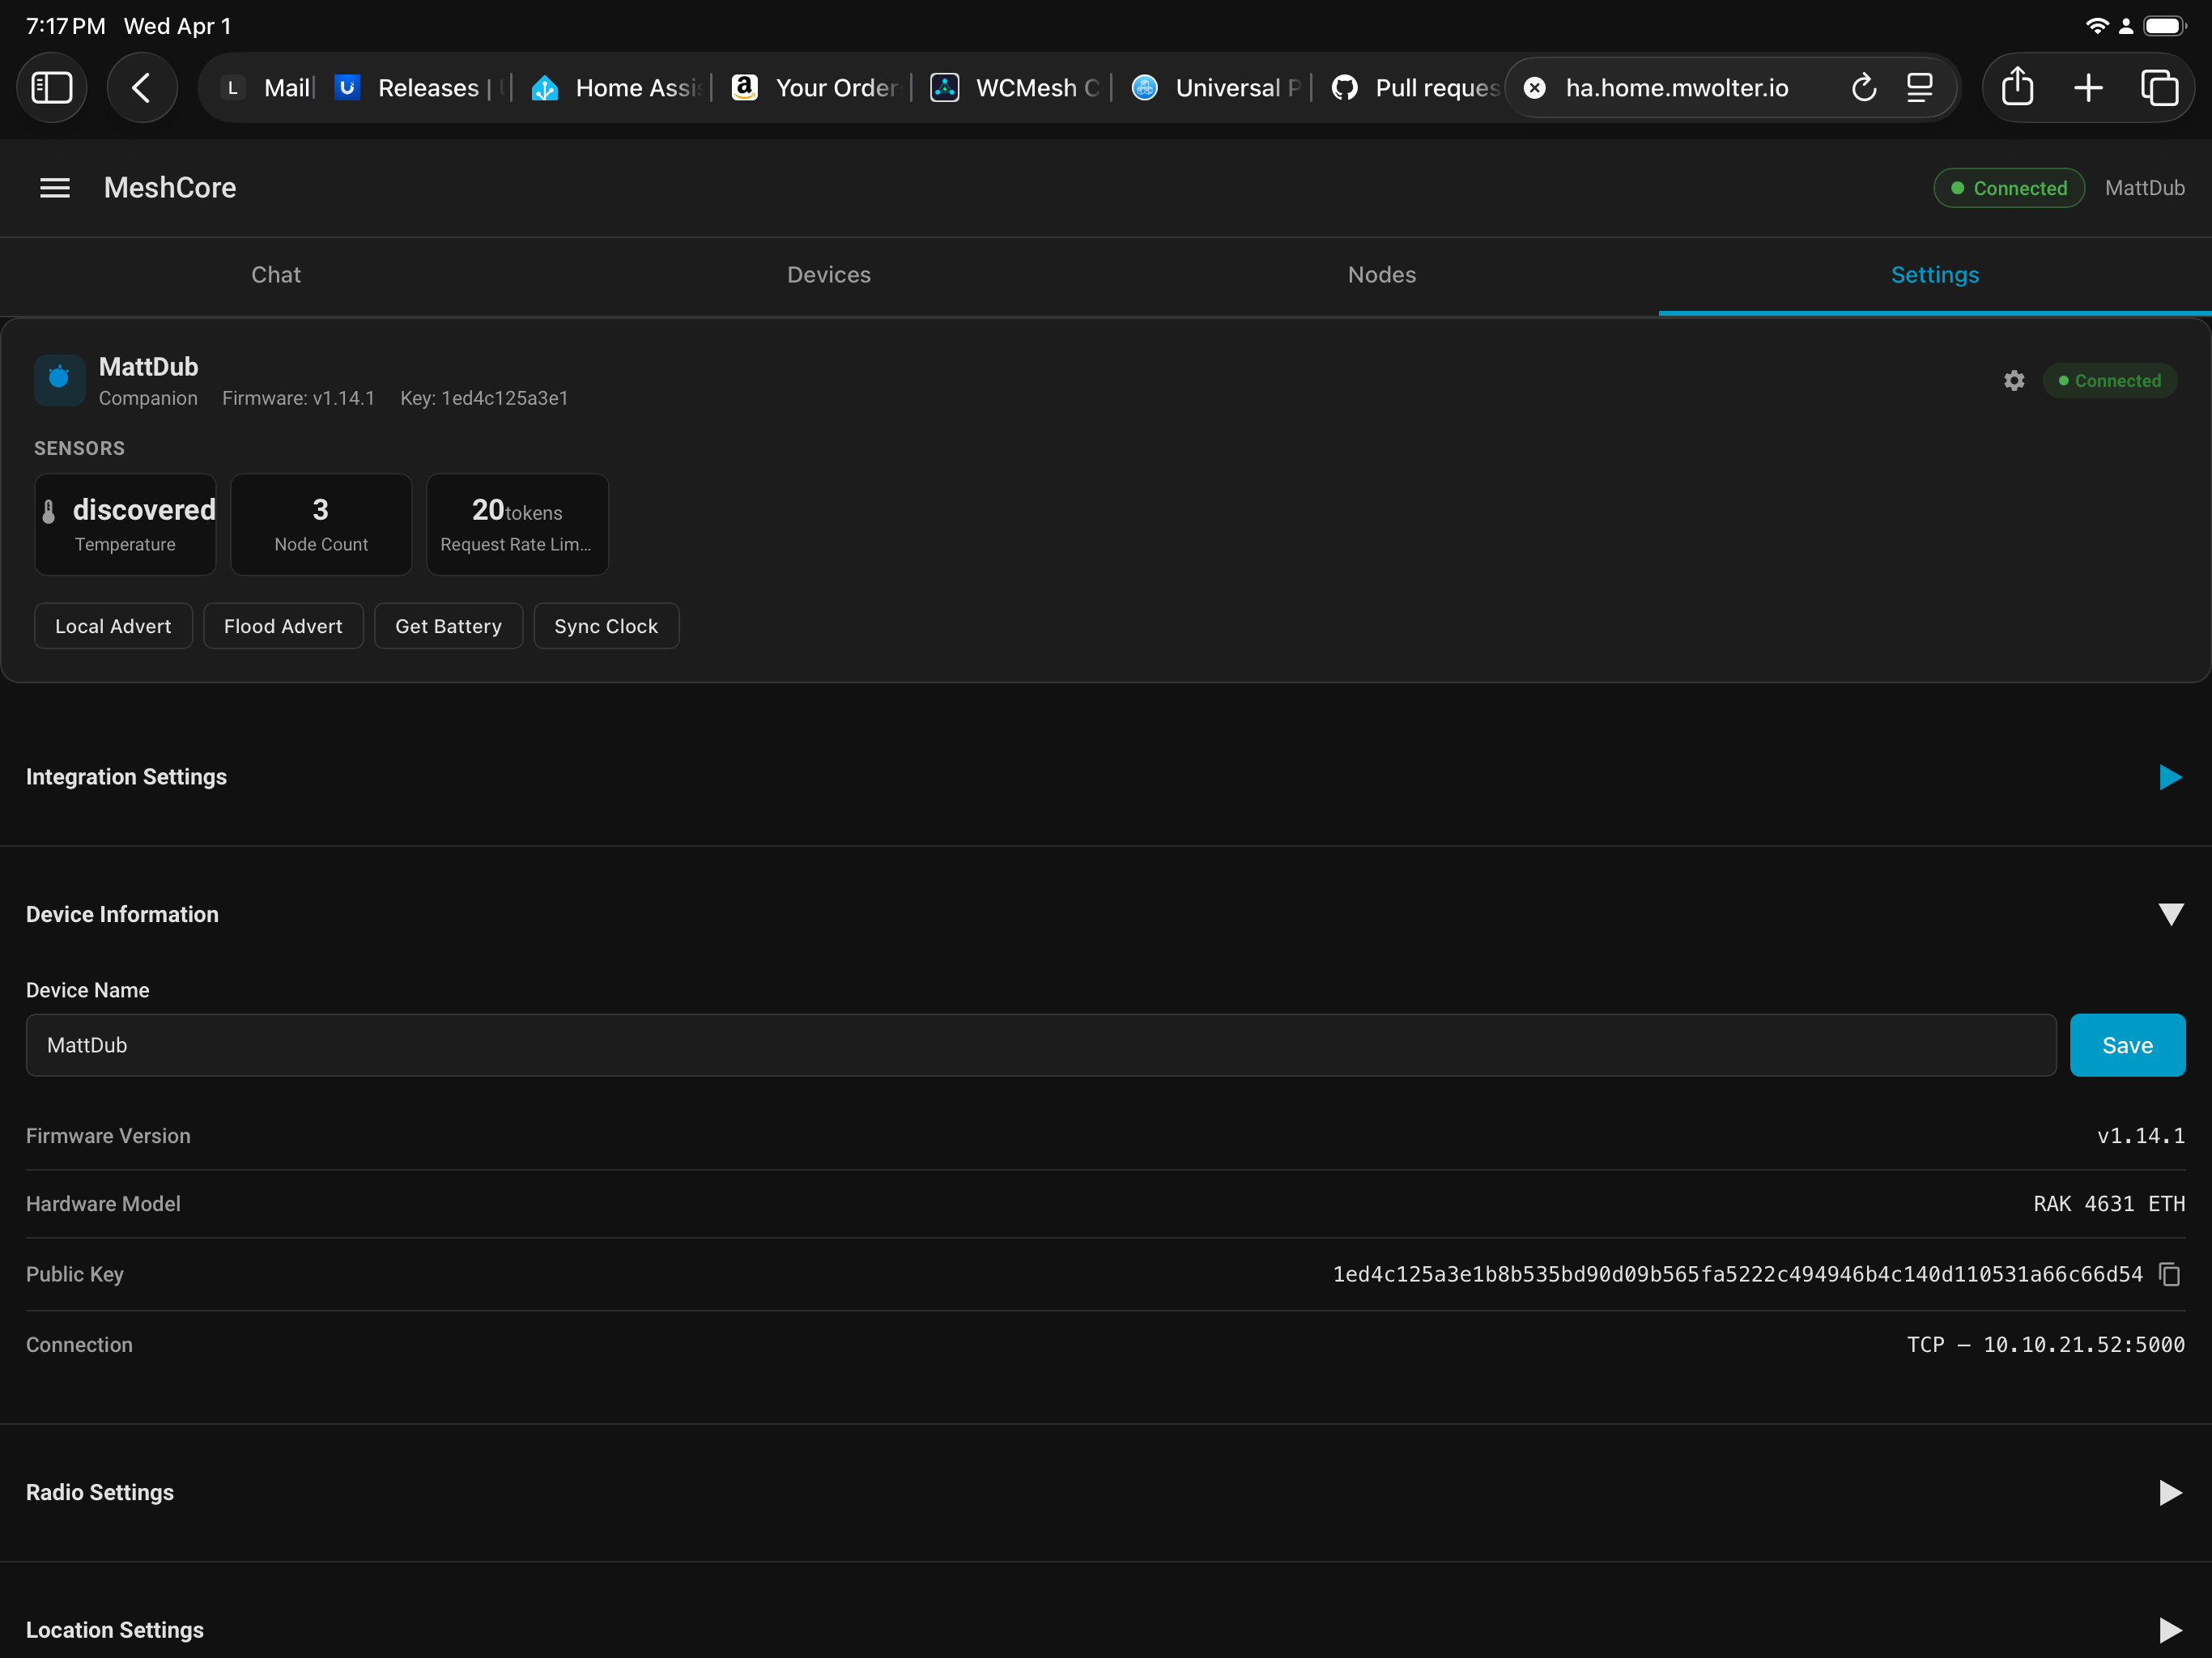Reload the ha.home.mwolter.io page
This screenshot has height=1658, width=2212.
(x=1863, y=88)
